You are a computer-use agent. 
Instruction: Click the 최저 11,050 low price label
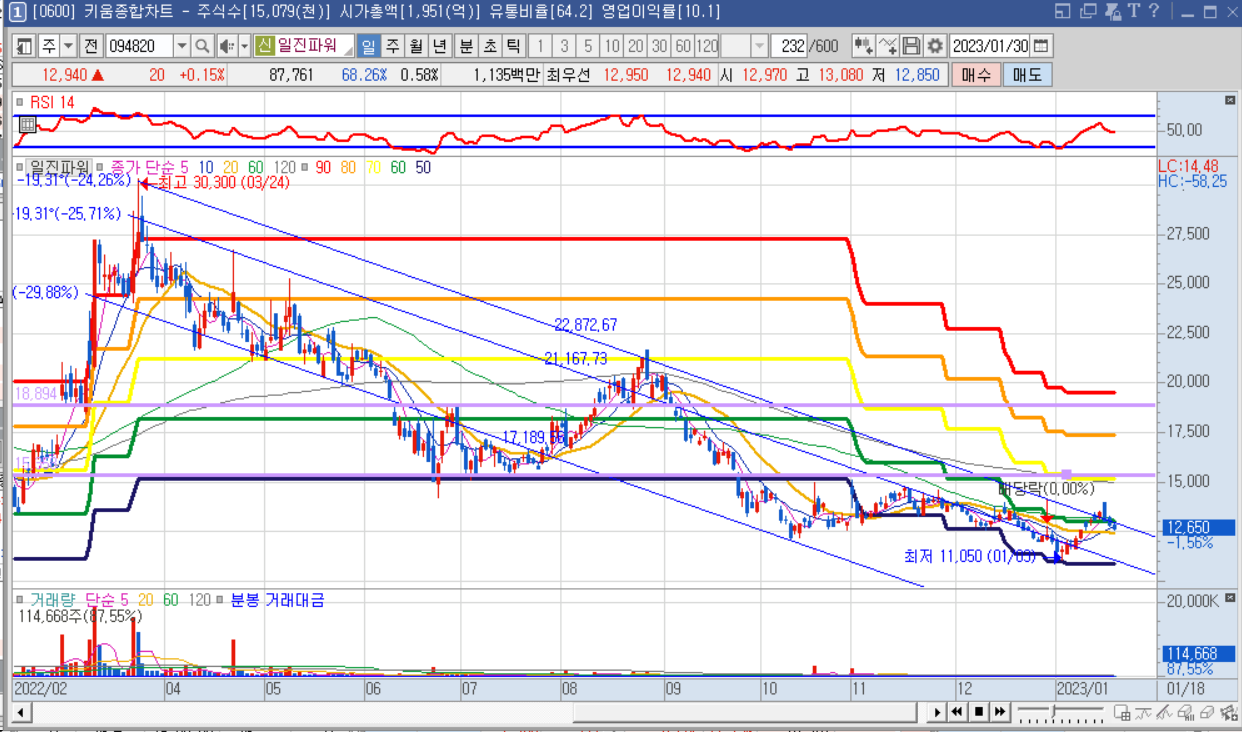pos(970,556)
